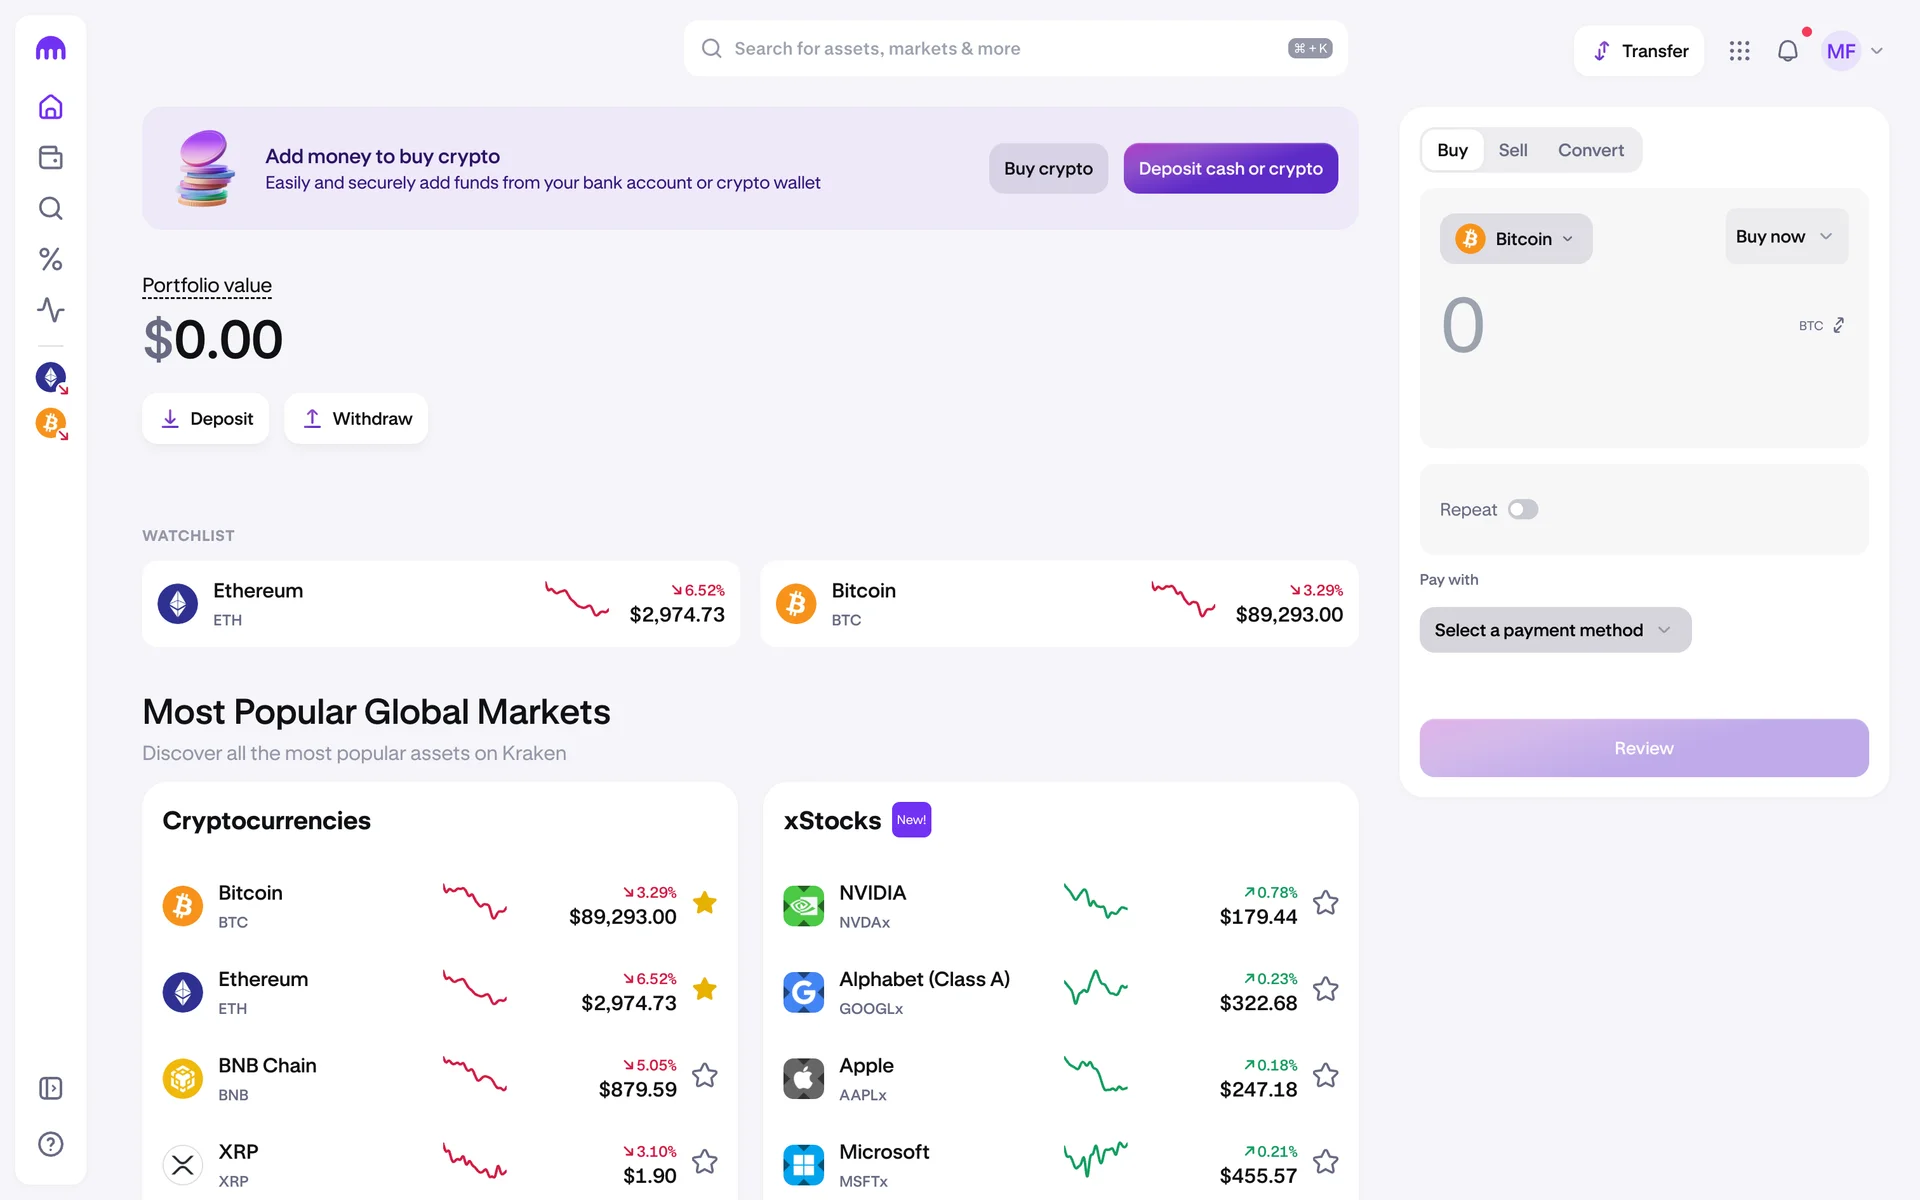The height and width of the screenshot is (1200, 1920).
Task: Click the Withdraw button
Action: pos(356,419)
